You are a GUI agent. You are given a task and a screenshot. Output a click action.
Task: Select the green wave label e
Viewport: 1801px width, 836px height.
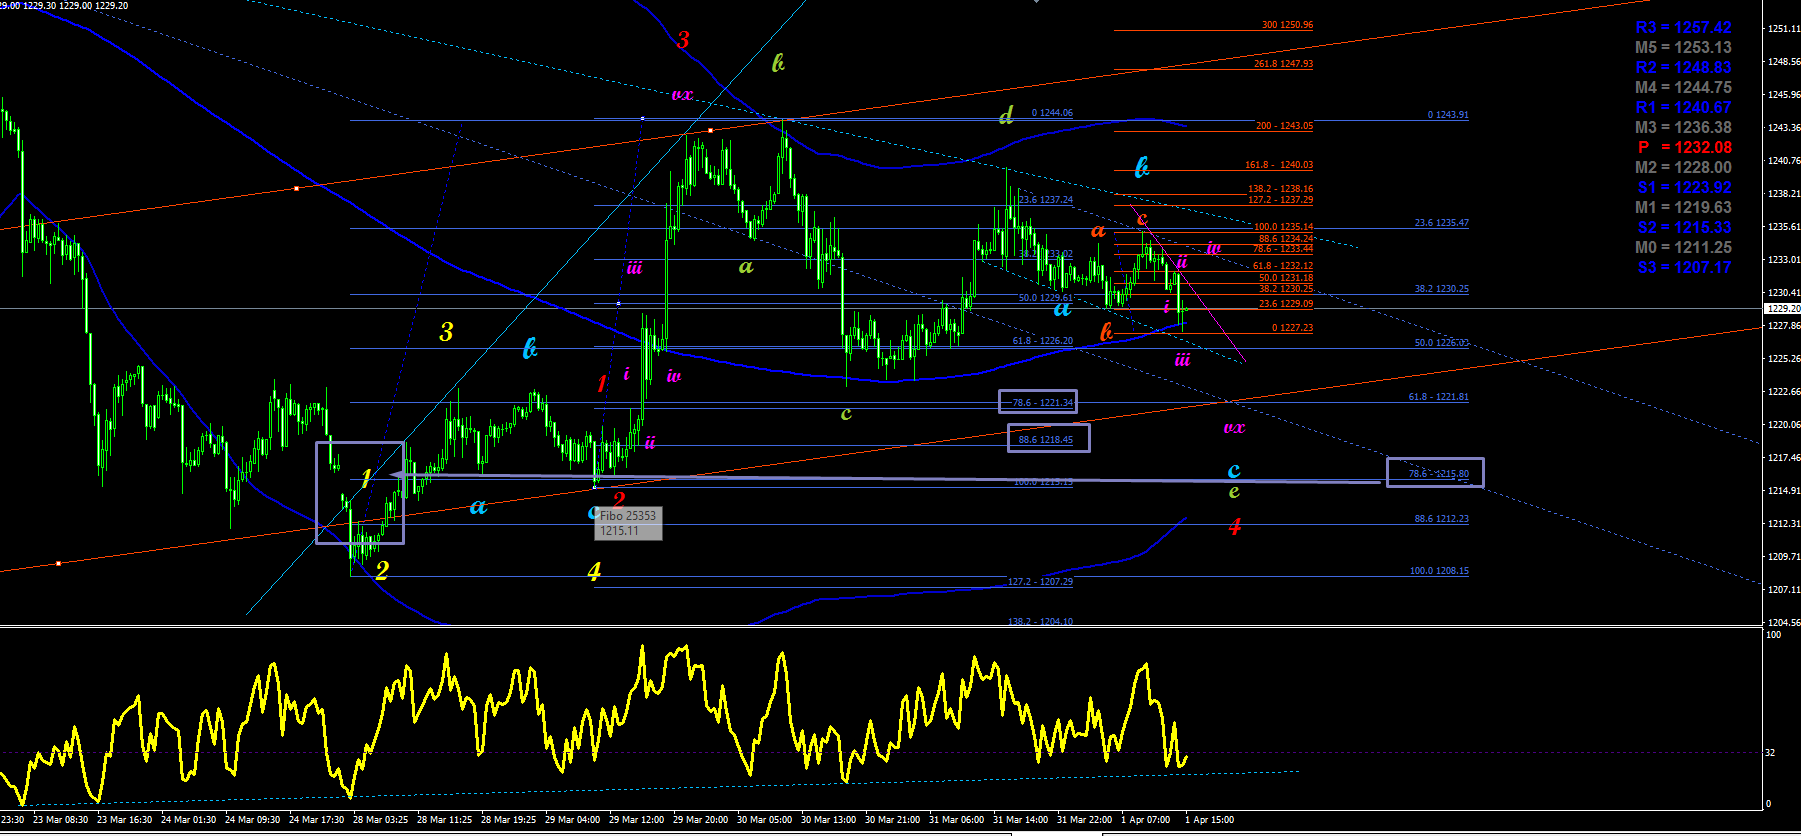1234,492
